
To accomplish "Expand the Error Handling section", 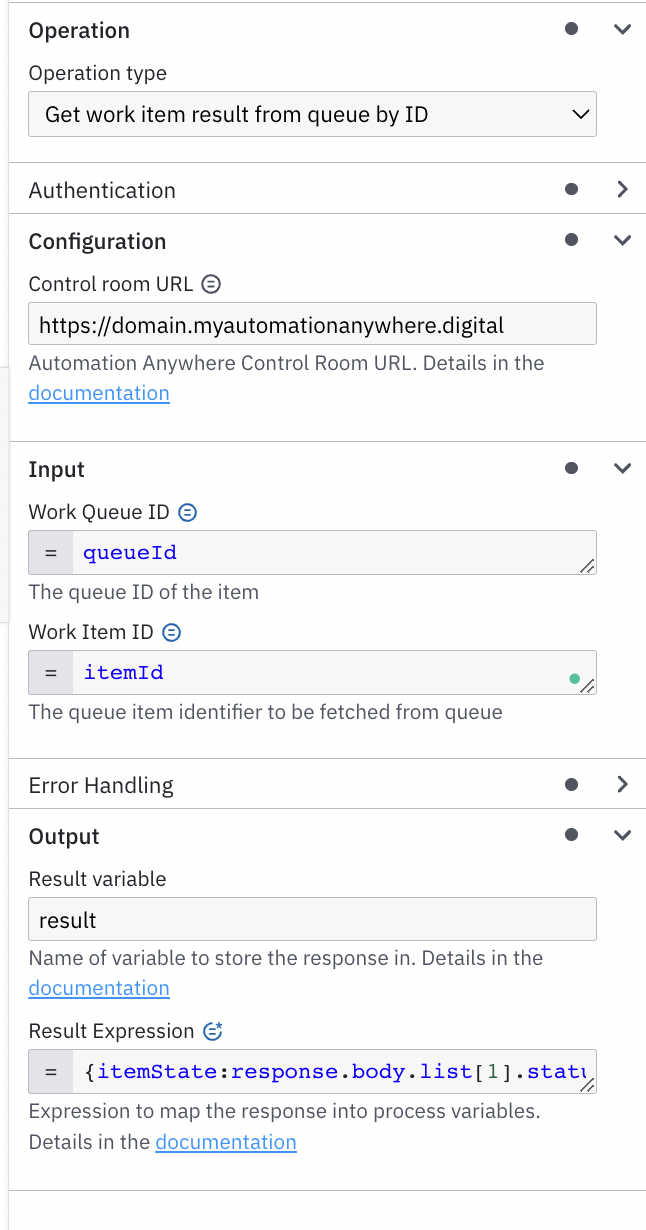I will (x=622, y=784).
